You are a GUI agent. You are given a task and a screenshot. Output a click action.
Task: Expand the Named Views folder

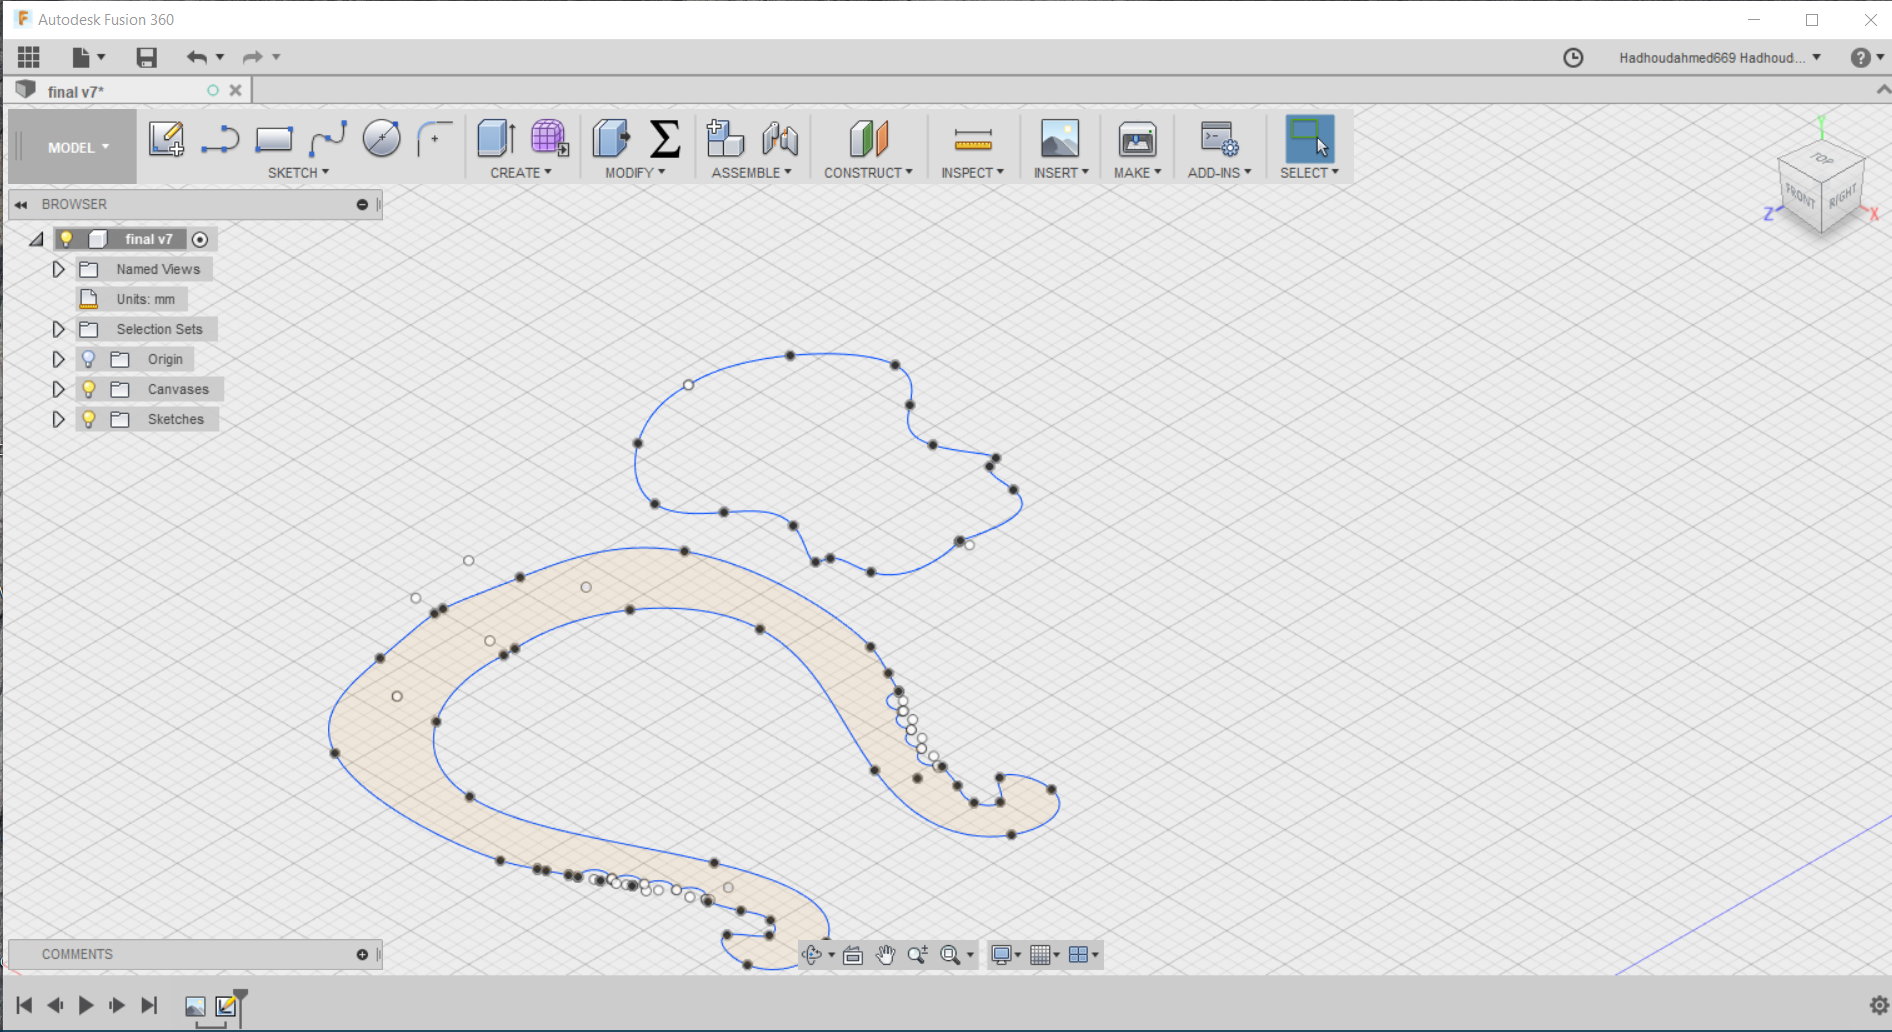(58, 269)
